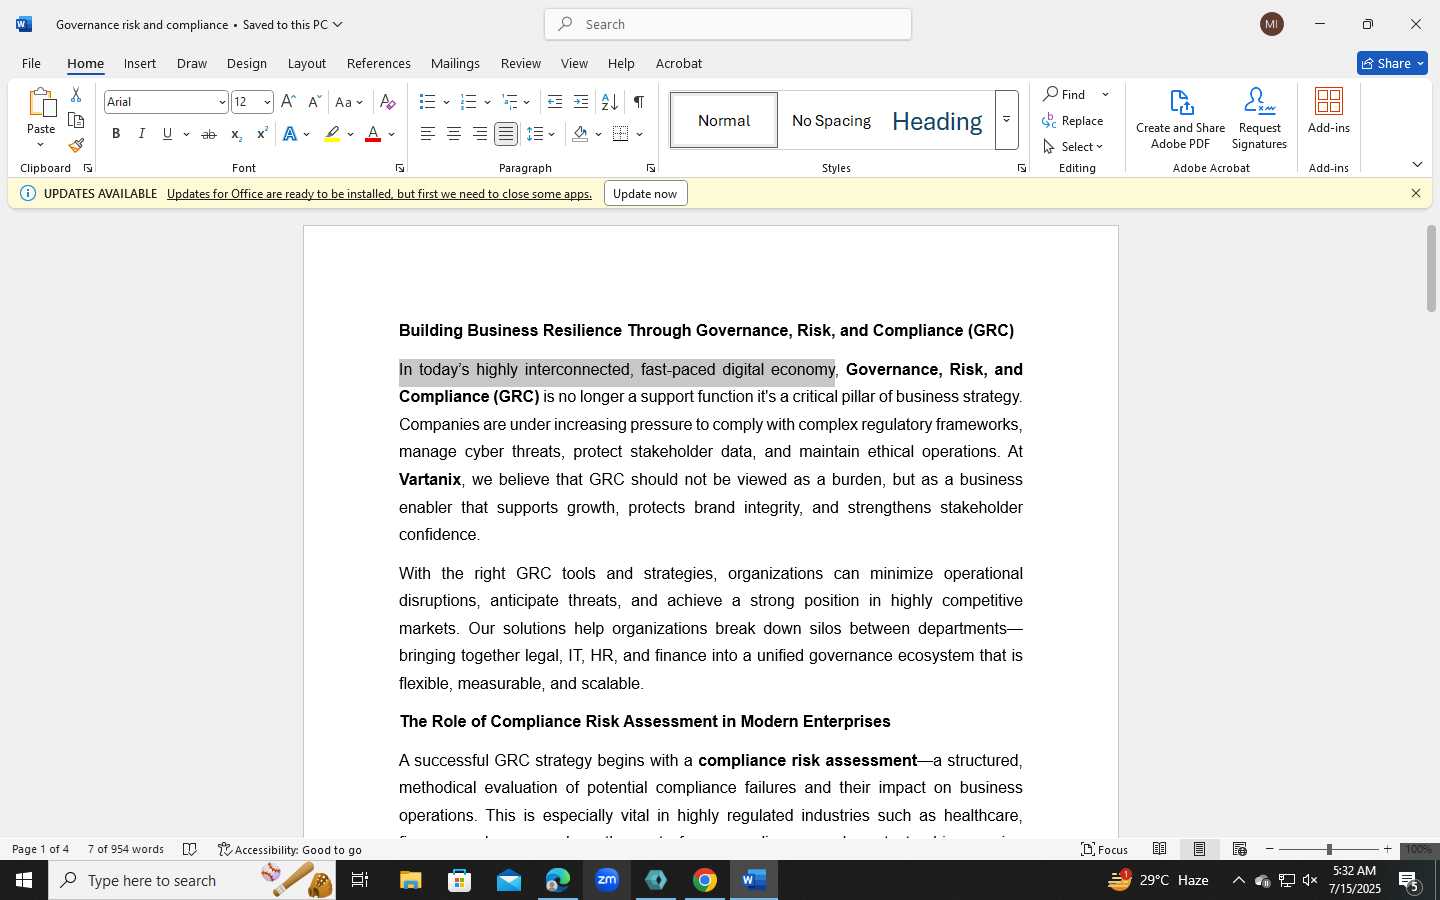Screen dimensions: 1440x900
Task: Switch to Read Mode view icon
Action: pyautogui.click(x=1160, y=849)
